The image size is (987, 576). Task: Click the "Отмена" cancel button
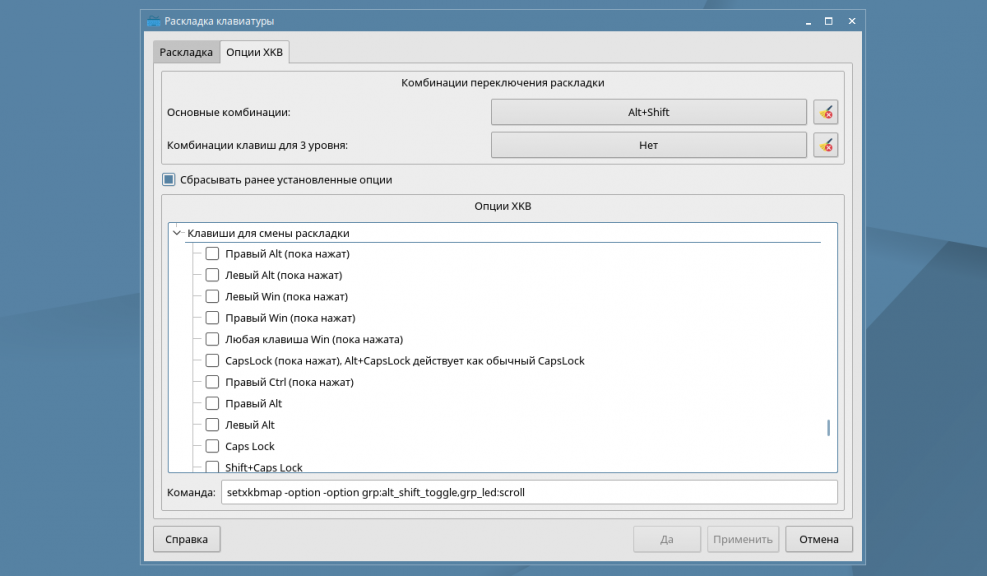click(x=818, y=539)
